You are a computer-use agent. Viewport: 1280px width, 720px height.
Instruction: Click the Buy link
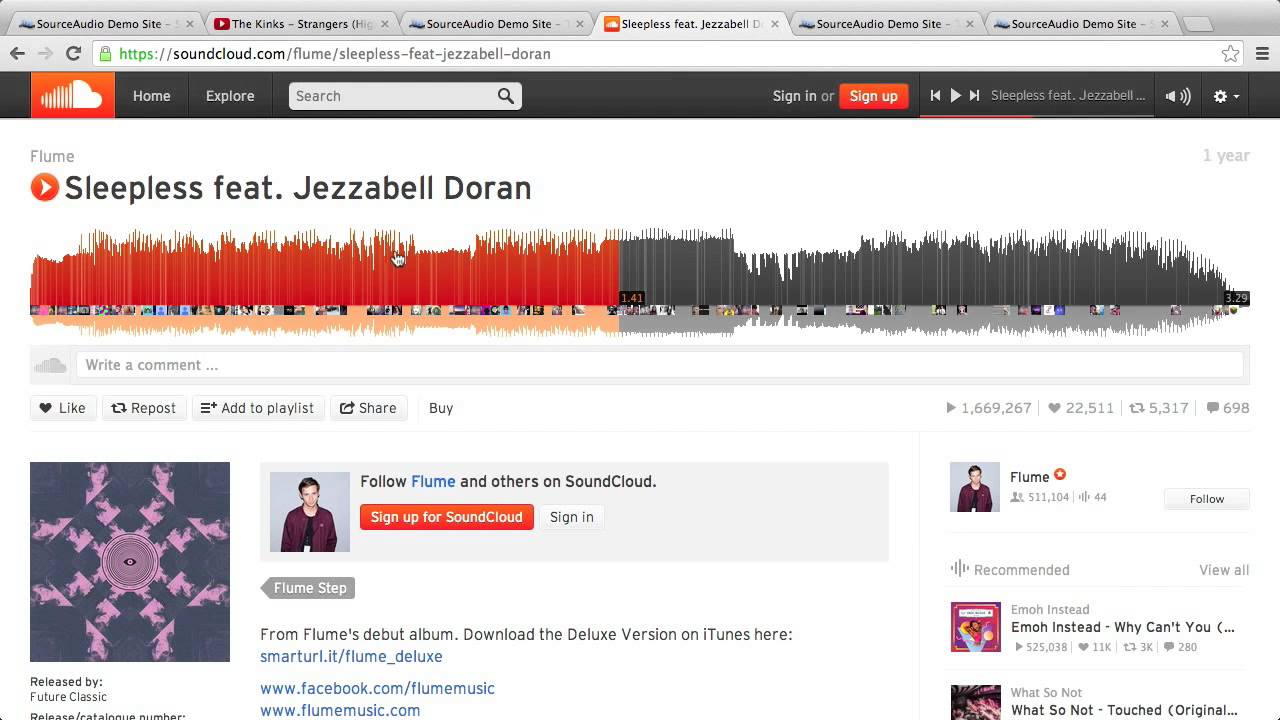pos(441,408)
